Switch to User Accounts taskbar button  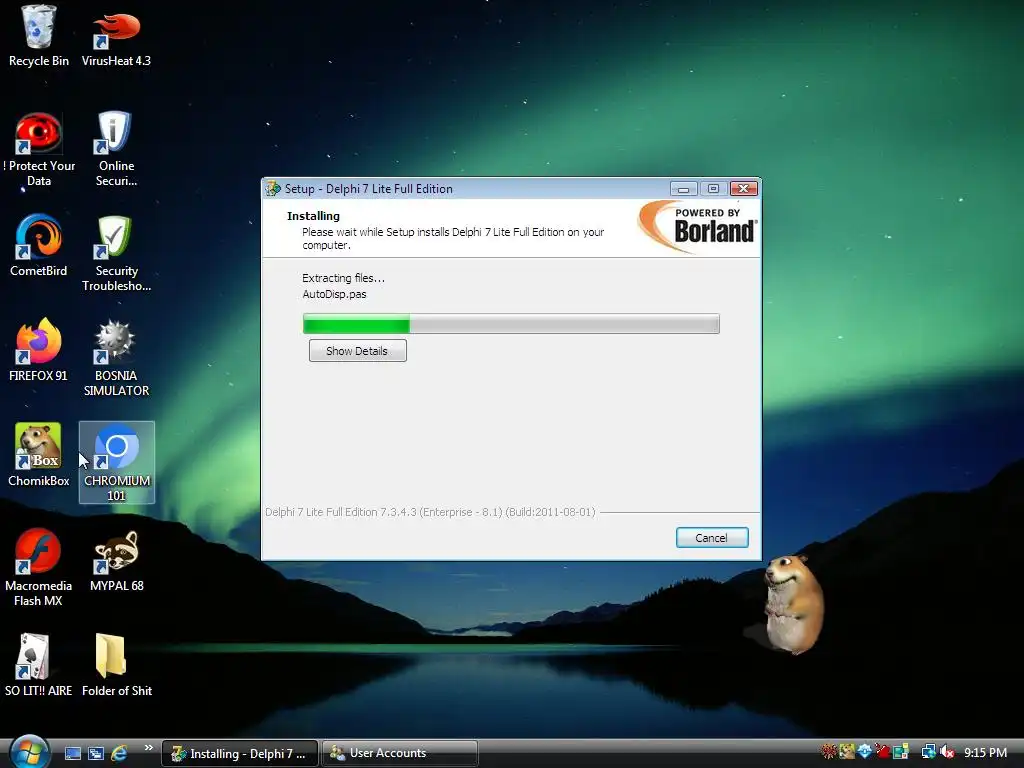[400, 754]
